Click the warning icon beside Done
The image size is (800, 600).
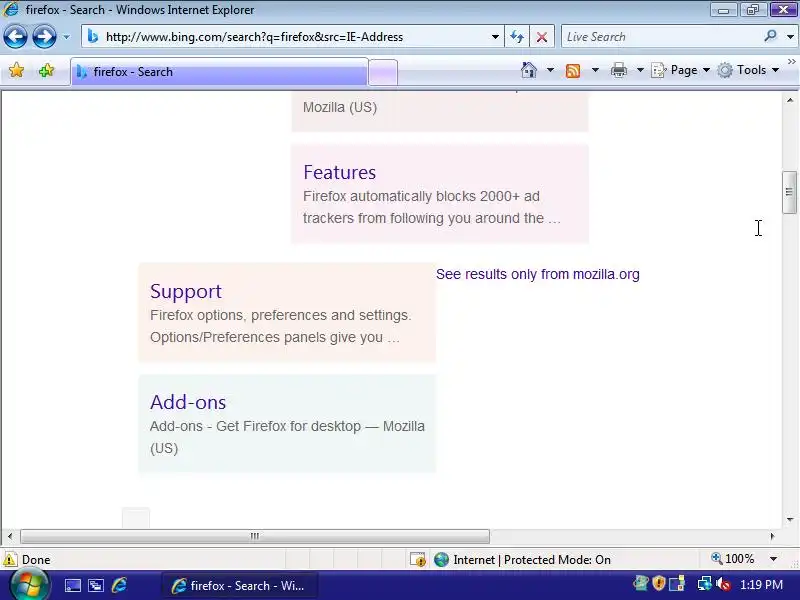click(x=10, y=559)
